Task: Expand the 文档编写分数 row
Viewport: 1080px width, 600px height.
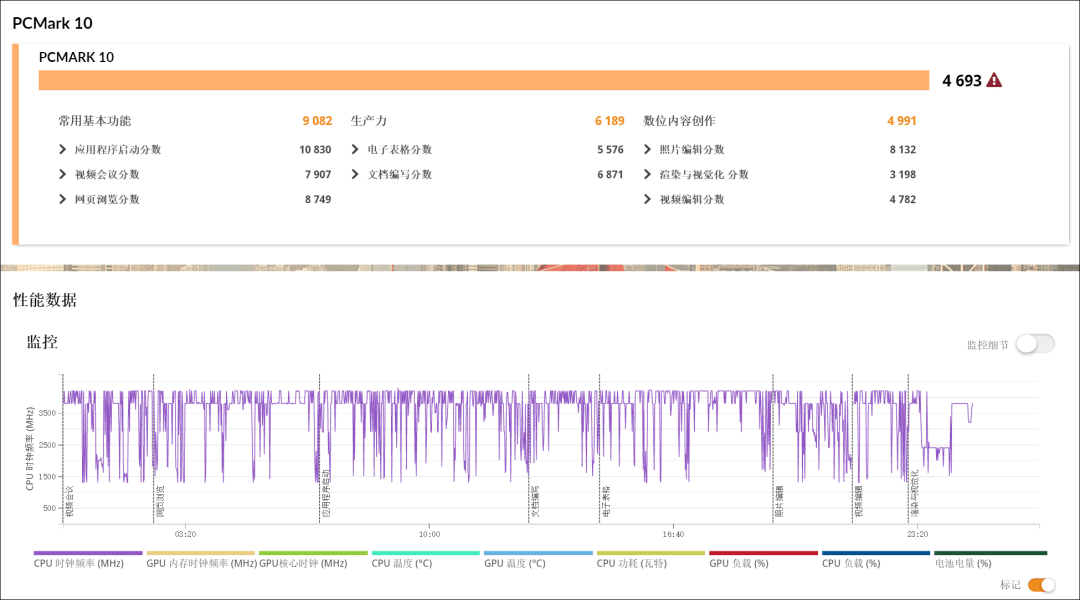Action: point(355,174)
